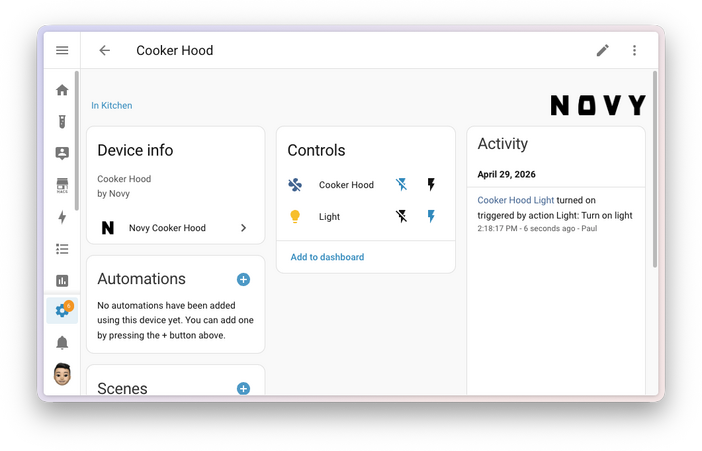Open the test tube sidebar icon
This screenshot has width=702, height=451.
coord(62,121)
